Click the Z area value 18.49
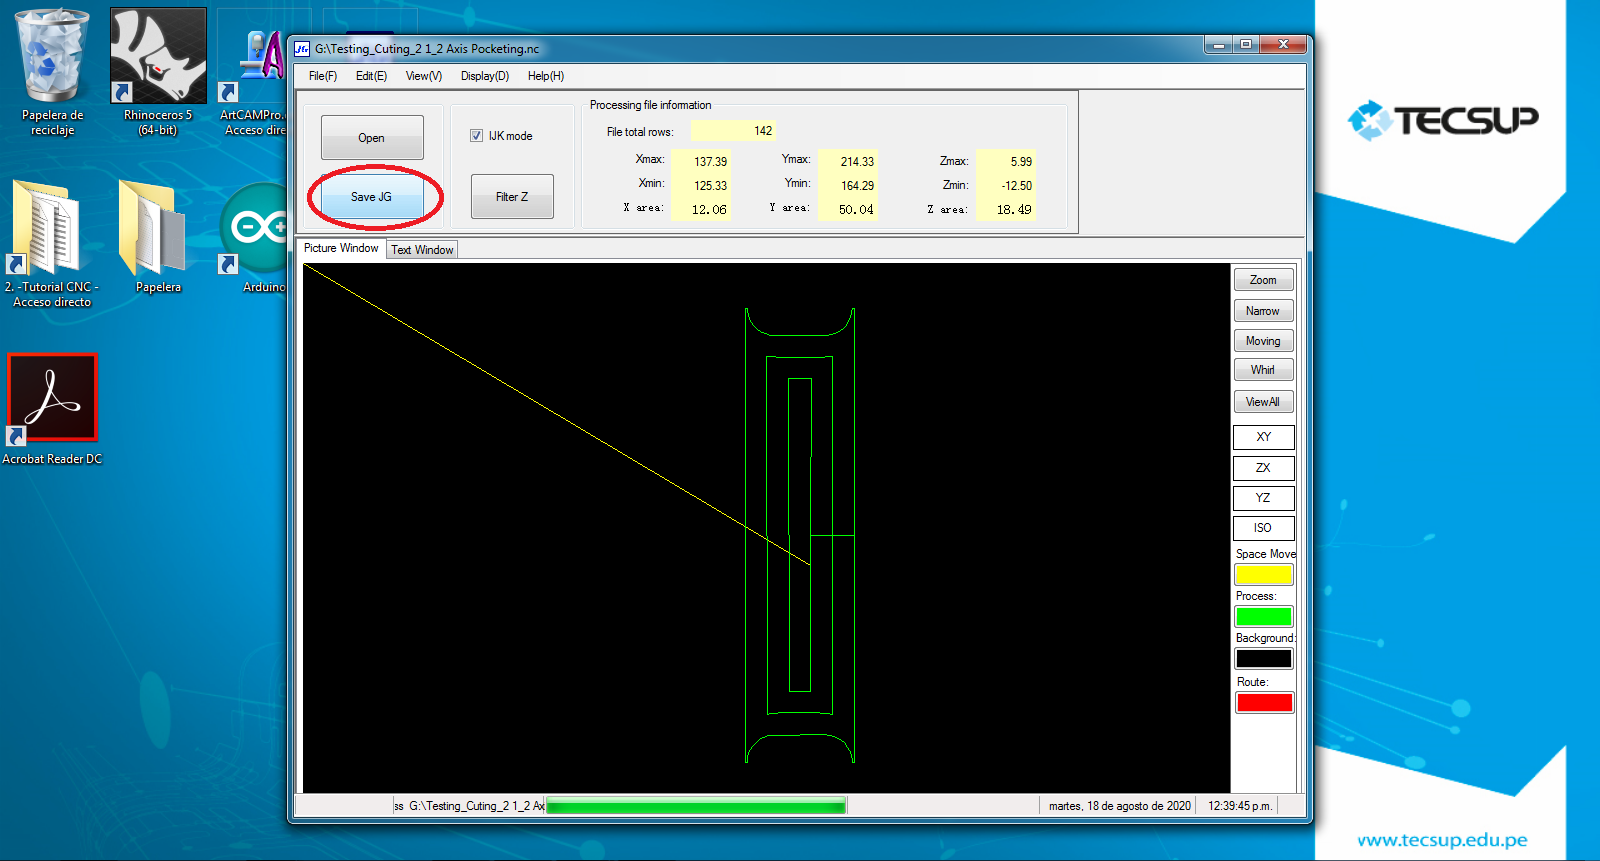Viewport: 1600px width, 861px height. (x=1005, y=210)
